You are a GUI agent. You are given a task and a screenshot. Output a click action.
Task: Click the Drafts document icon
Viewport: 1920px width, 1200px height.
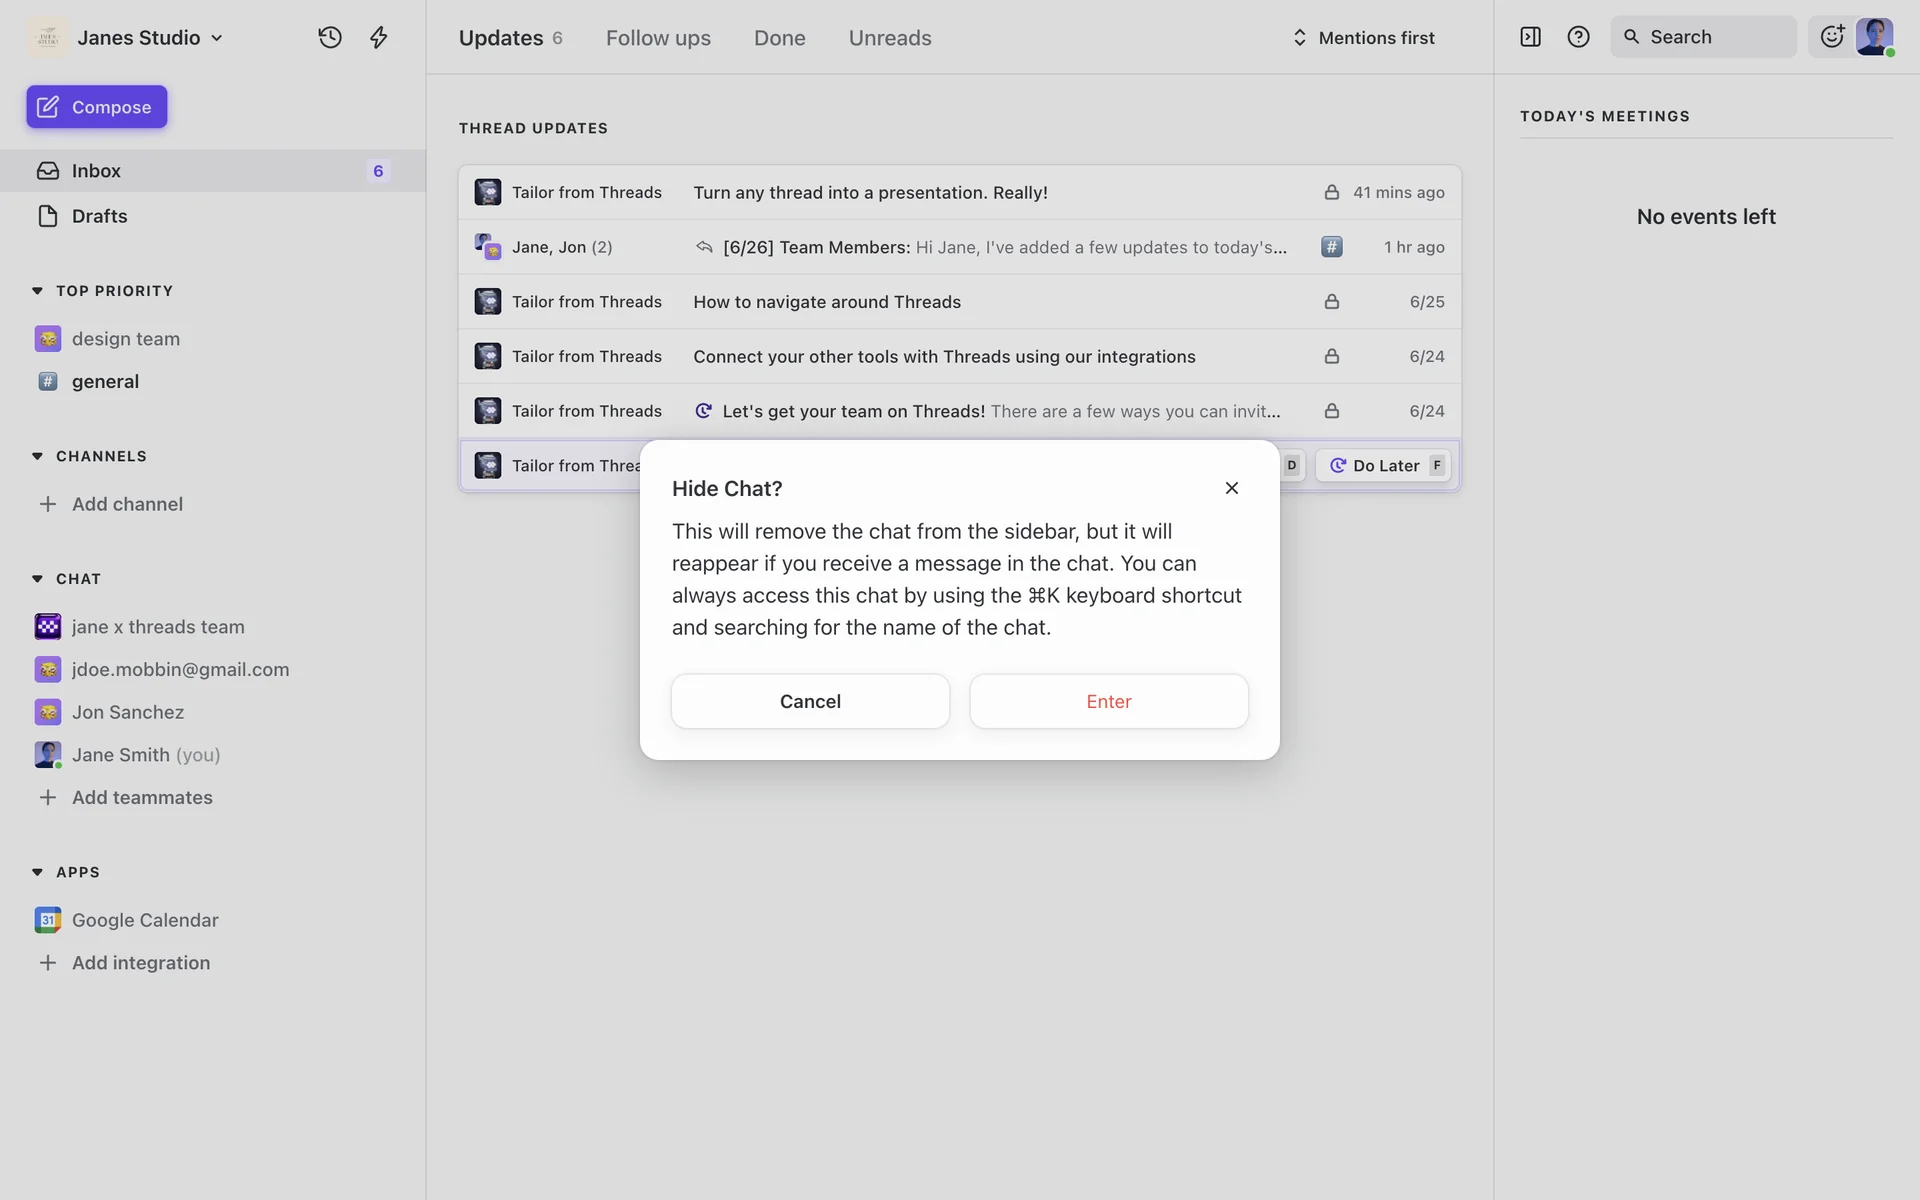pyautogui.click(x=48, y=216)
